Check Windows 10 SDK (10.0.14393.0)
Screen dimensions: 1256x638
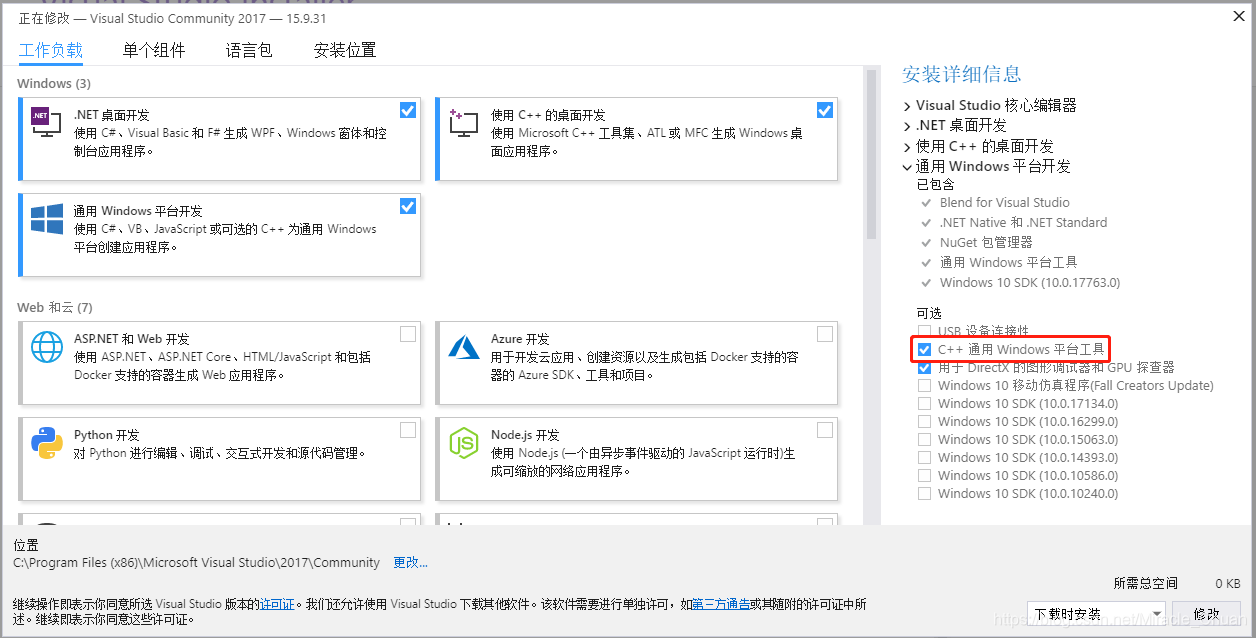924,458
